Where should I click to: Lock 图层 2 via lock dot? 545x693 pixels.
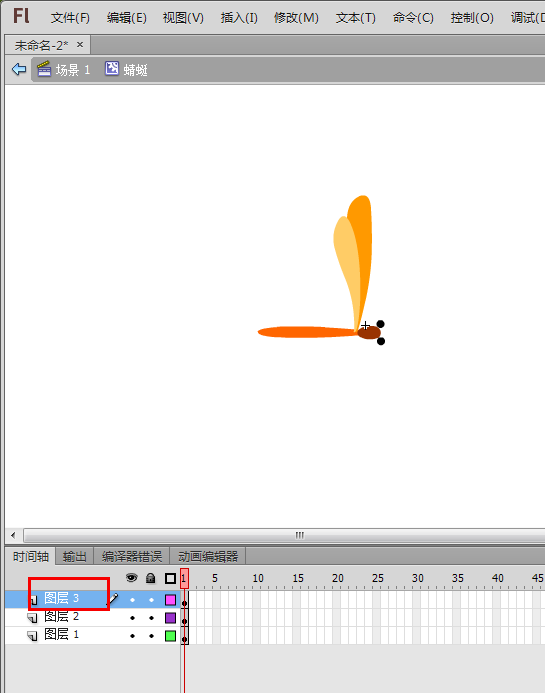151,618
